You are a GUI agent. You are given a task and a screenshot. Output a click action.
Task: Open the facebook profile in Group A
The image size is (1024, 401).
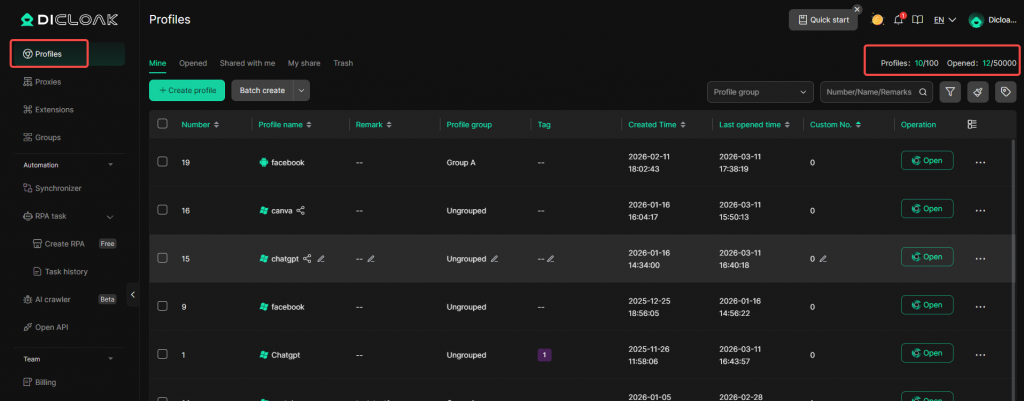[926, 161]
